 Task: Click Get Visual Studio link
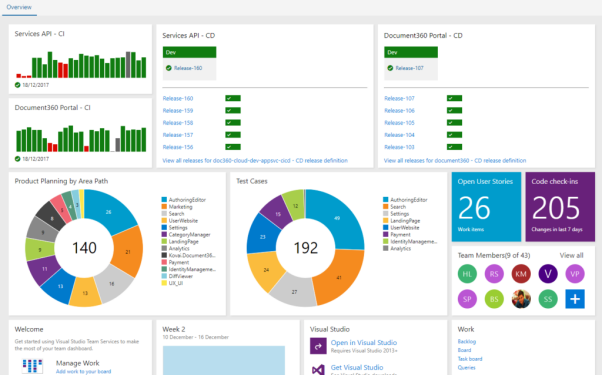[357, 367]
